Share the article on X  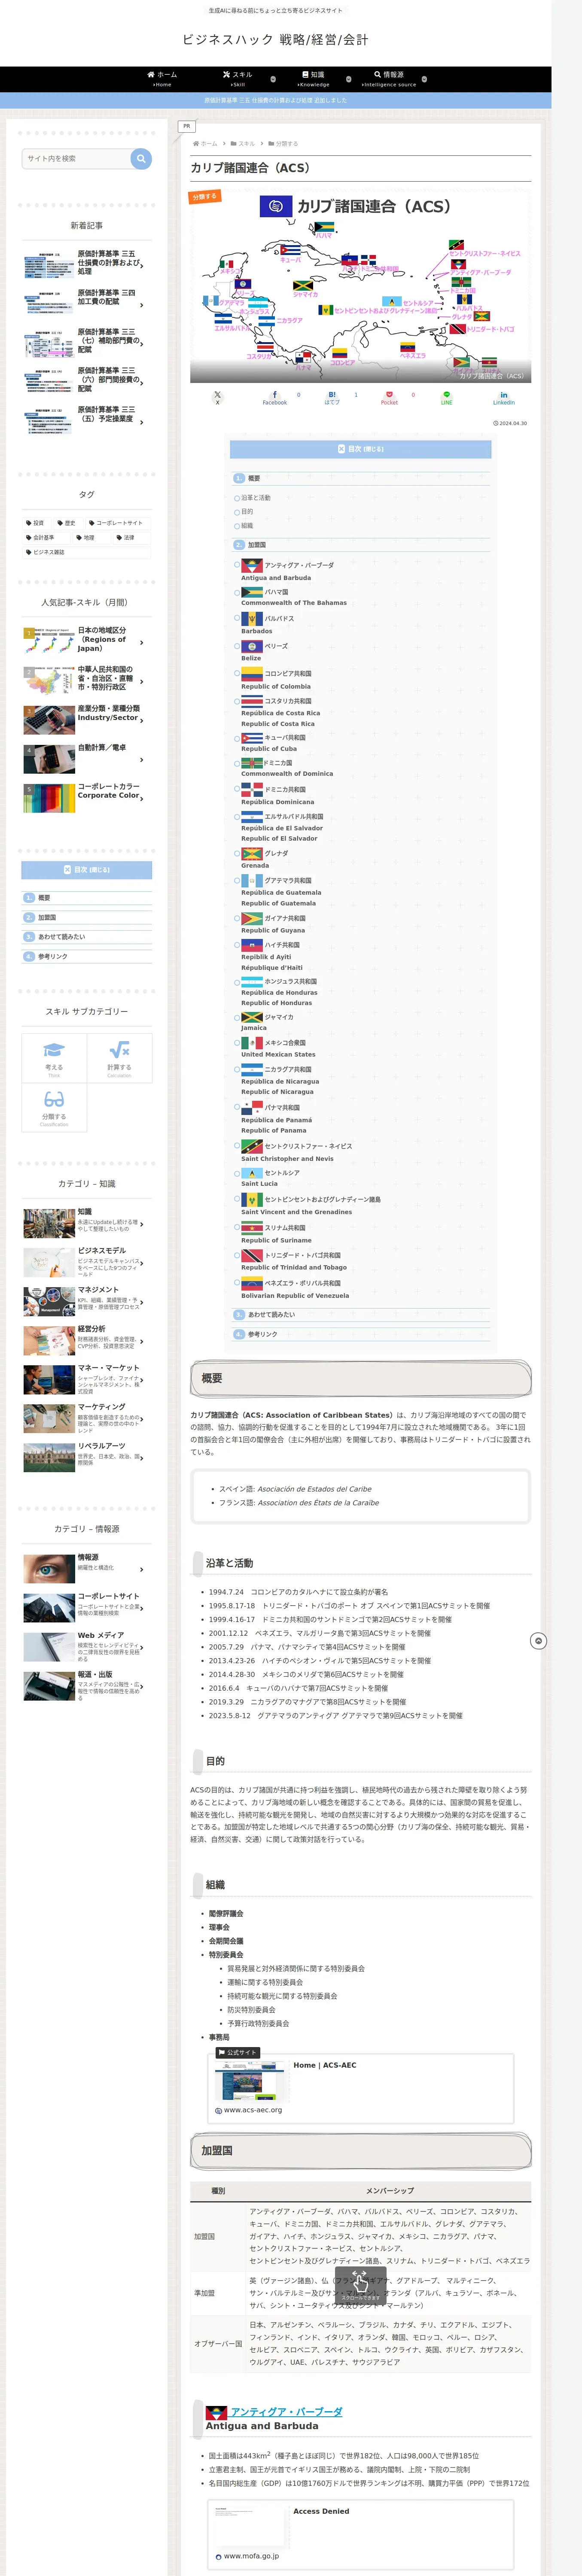[217, 398]
